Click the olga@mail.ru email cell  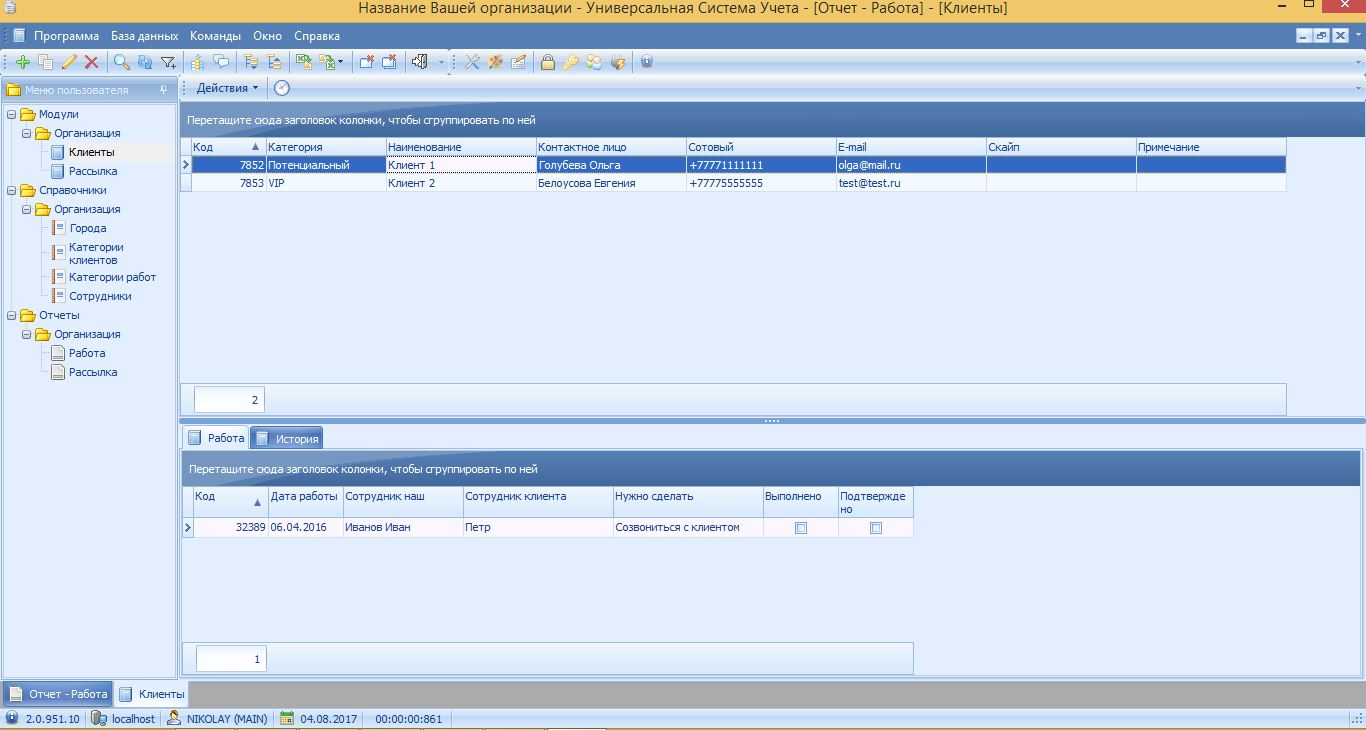911,165
